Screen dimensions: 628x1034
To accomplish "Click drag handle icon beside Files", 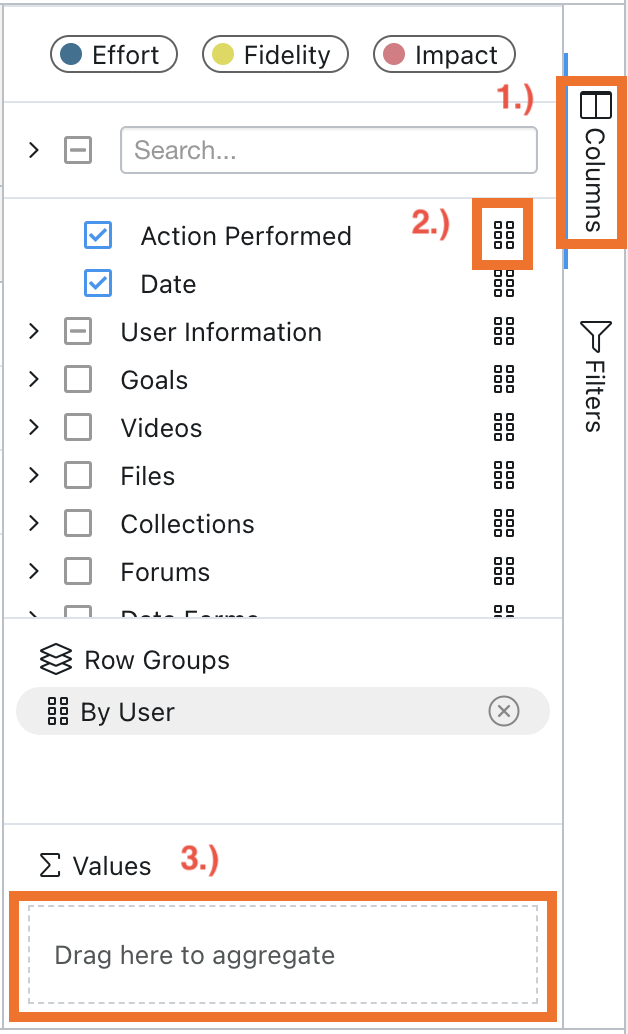I will tap(504, 476).
